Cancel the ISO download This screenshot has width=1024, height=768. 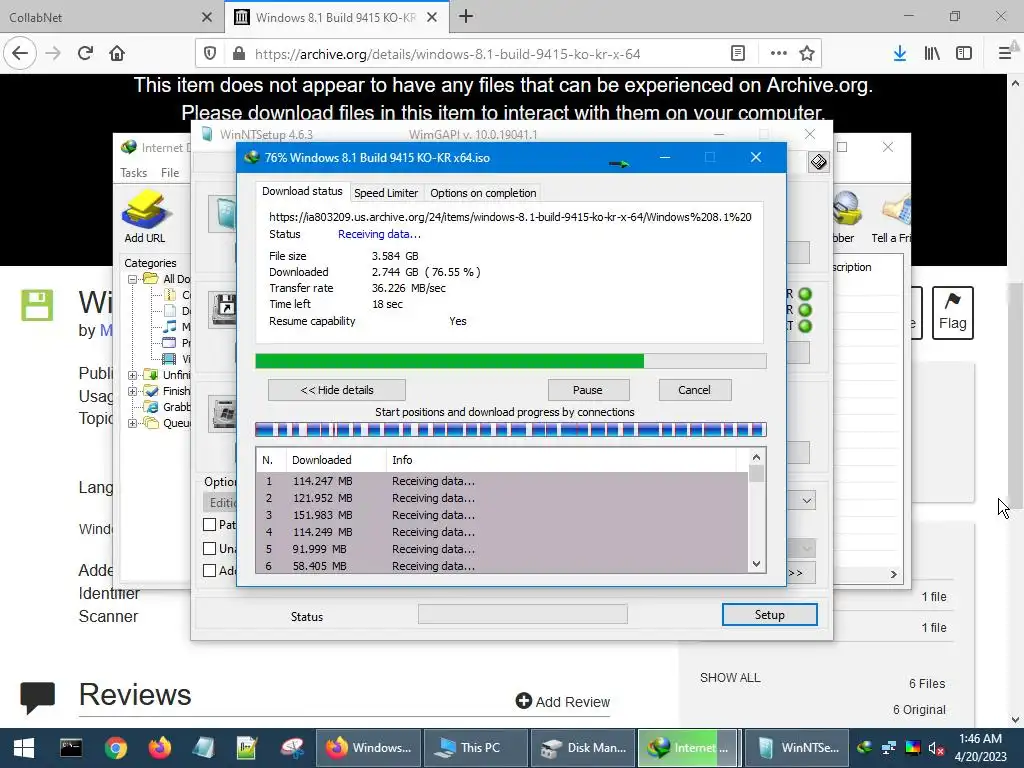point(694,390)
